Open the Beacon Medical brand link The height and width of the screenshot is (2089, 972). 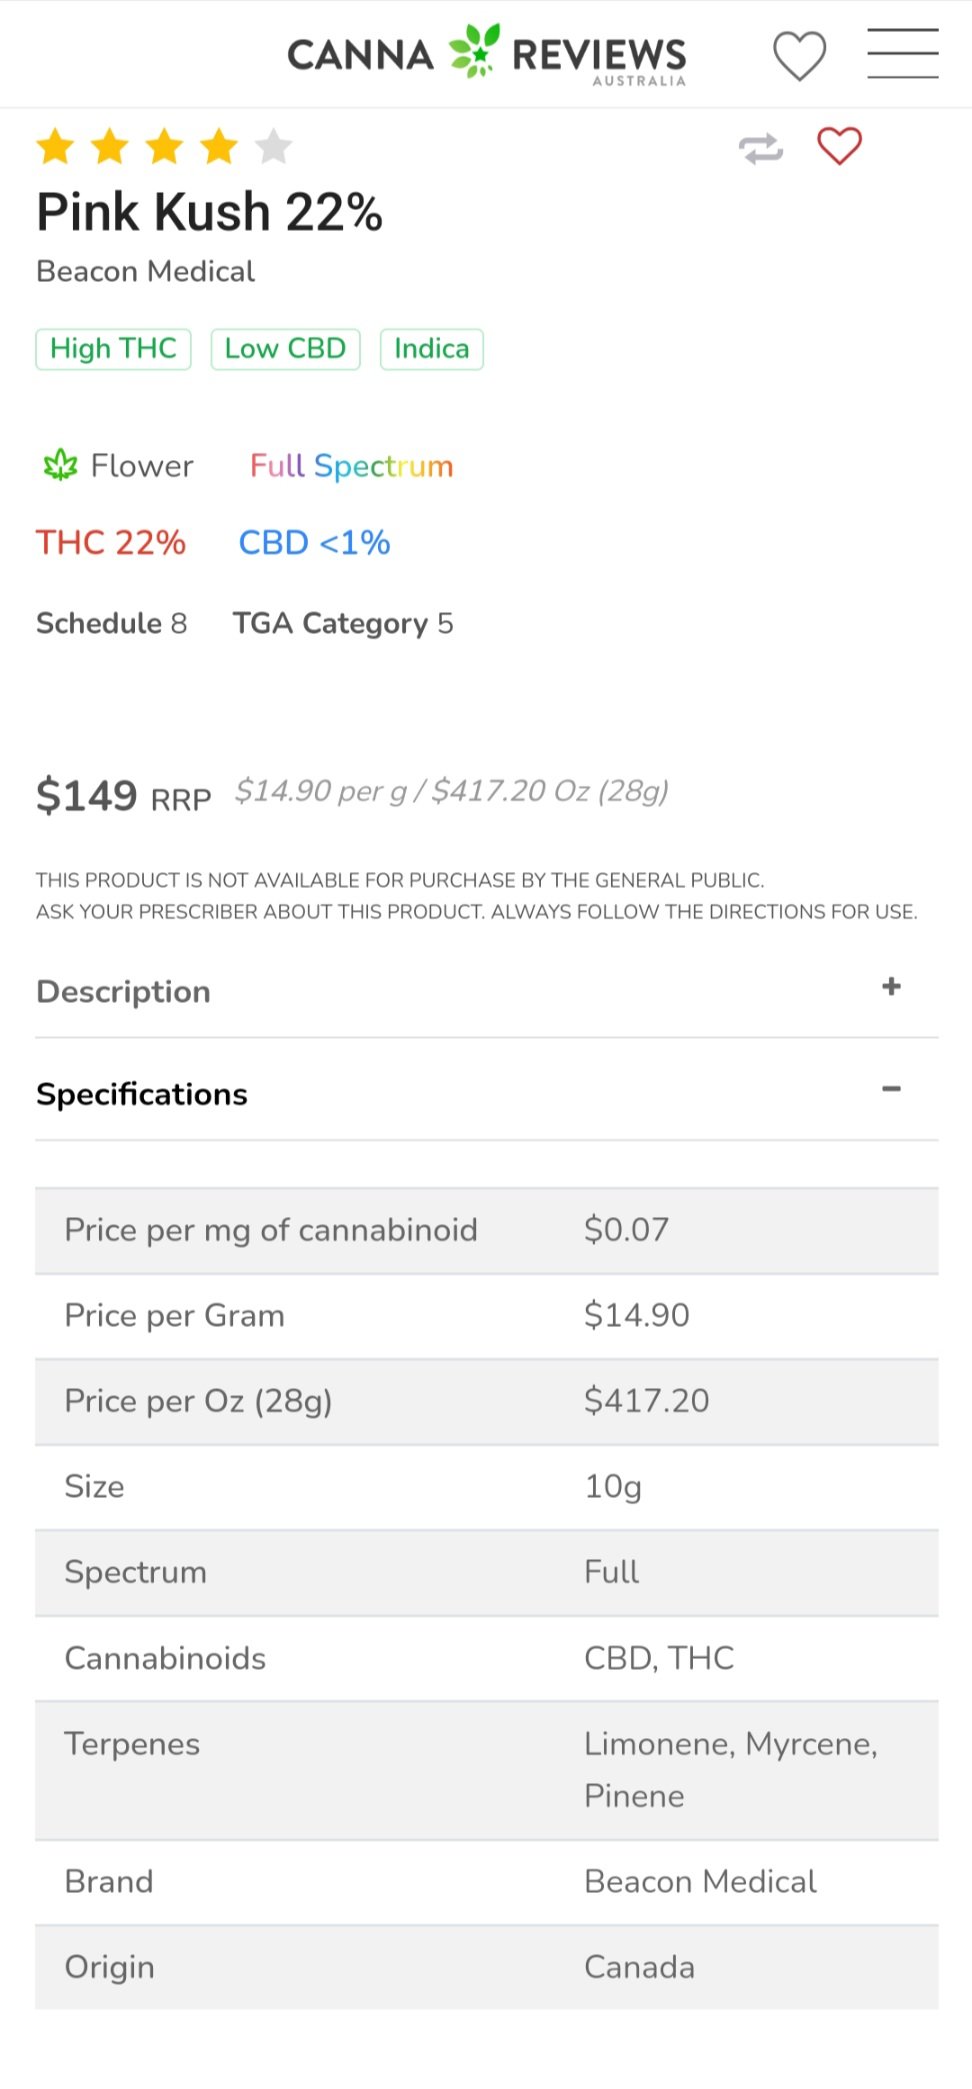146,272
